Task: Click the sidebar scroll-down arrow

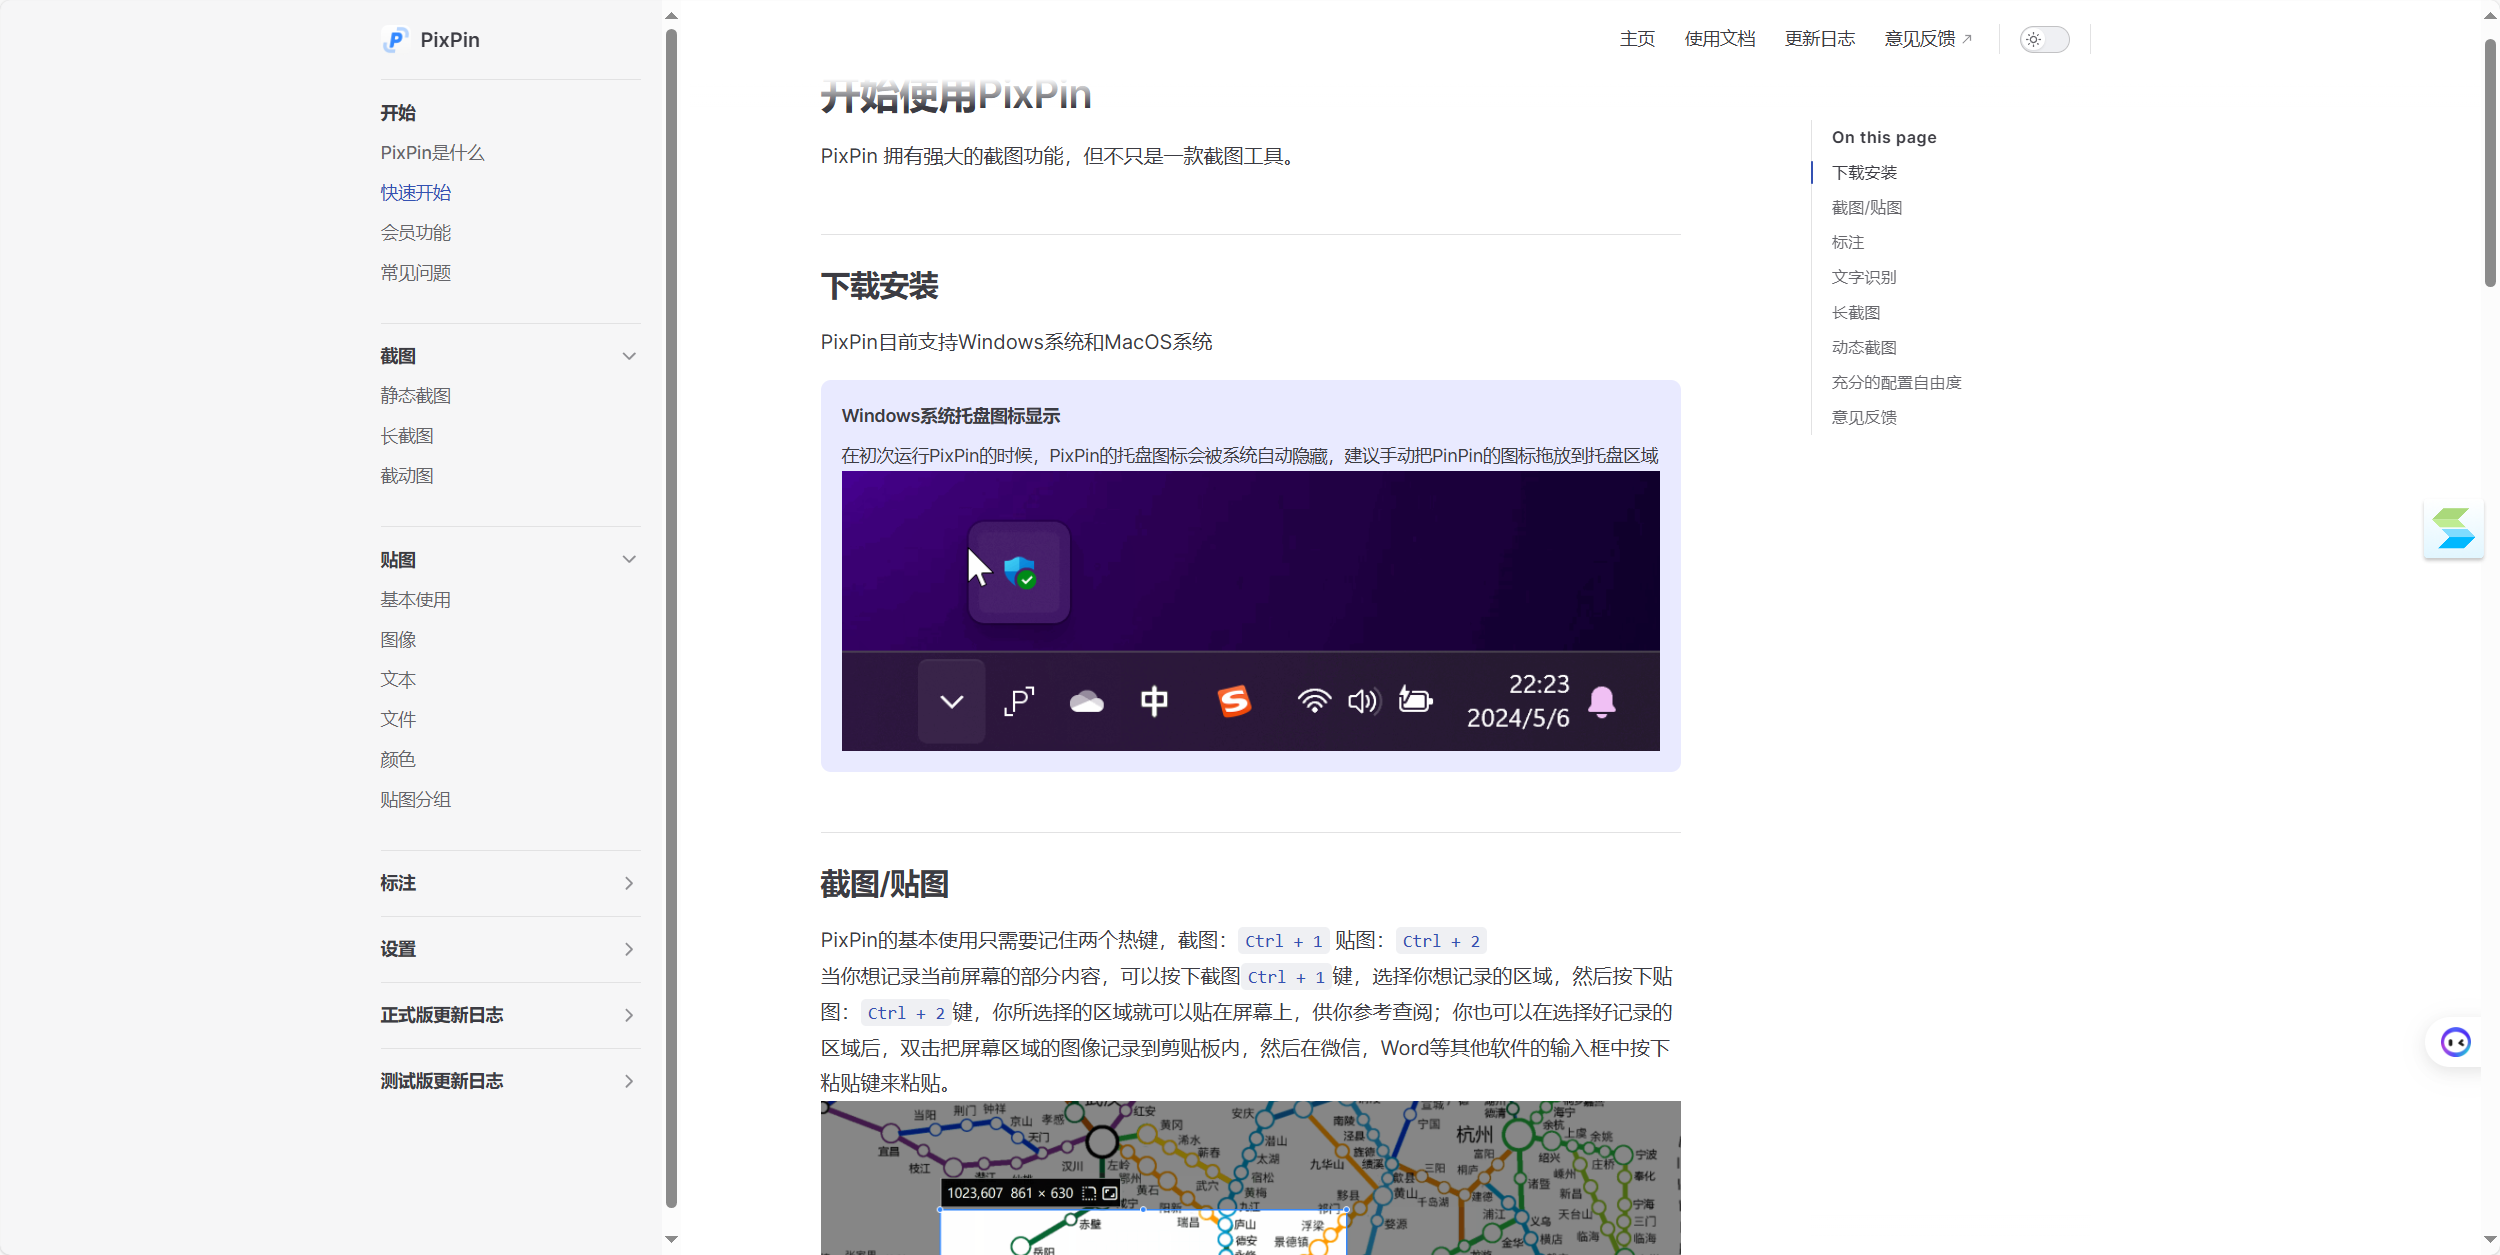Action: point(671,1240)
